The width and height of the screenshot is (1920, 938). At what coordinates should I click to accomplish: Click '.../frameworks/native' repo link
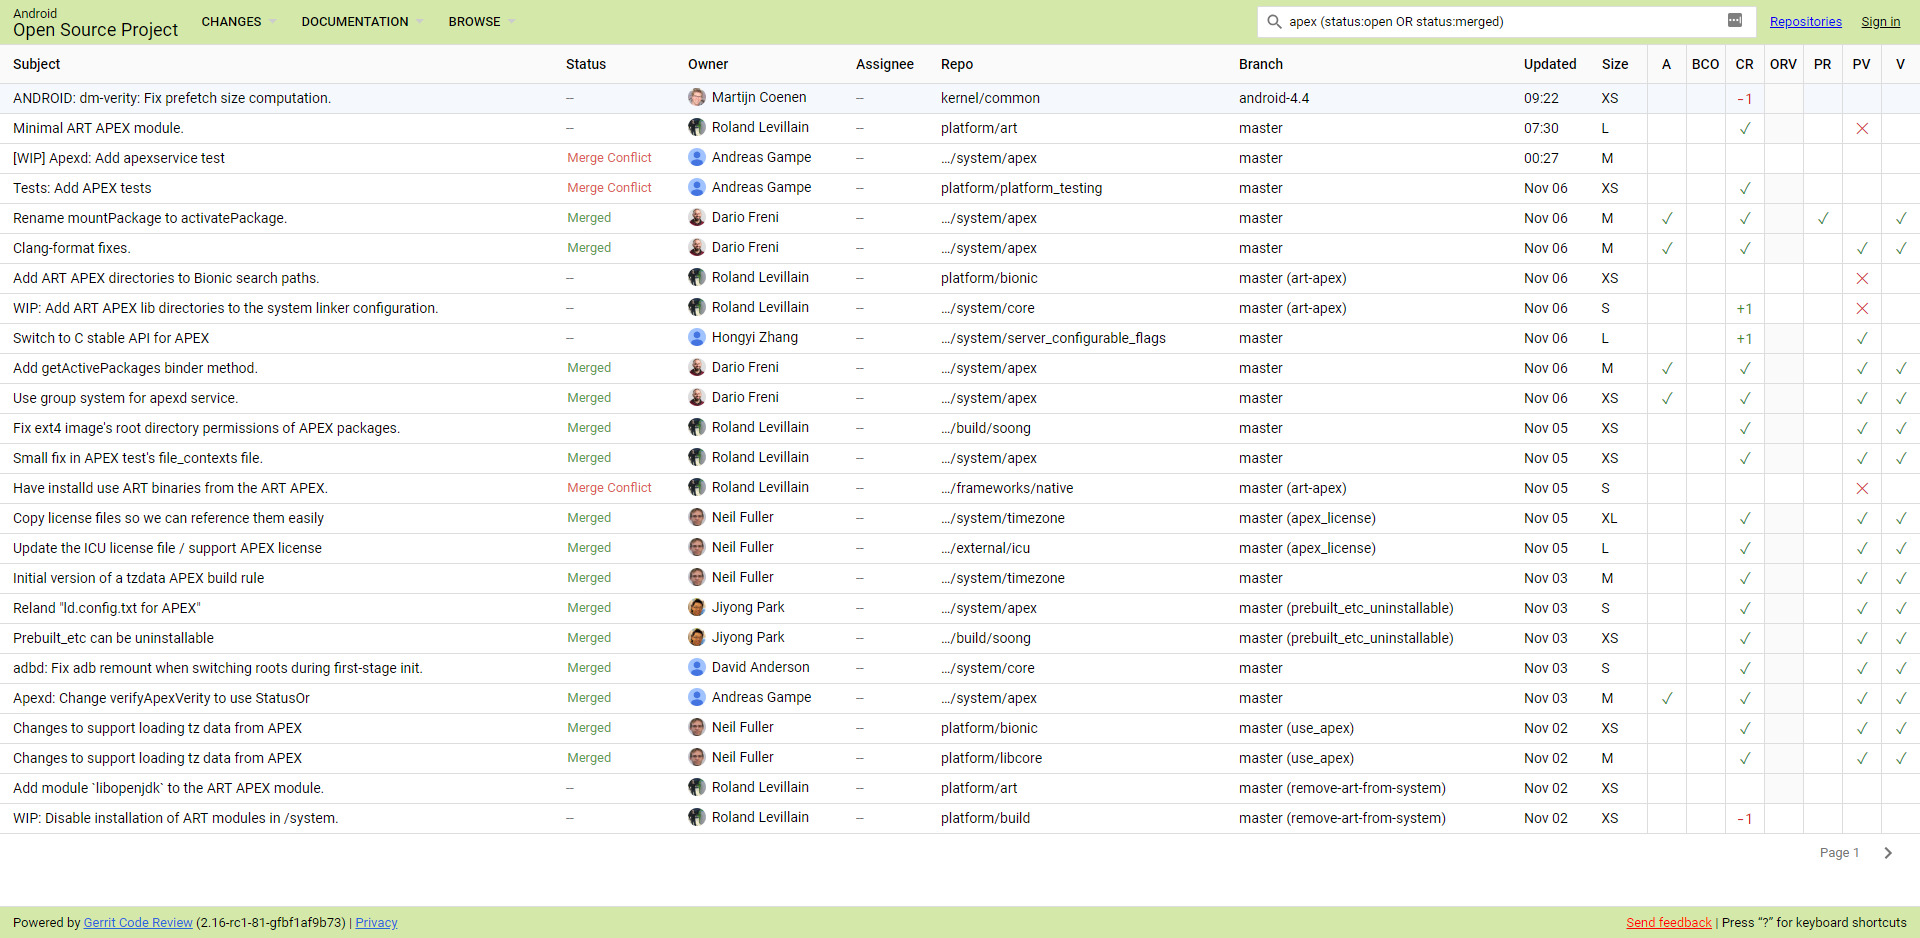coord(1007,488)
